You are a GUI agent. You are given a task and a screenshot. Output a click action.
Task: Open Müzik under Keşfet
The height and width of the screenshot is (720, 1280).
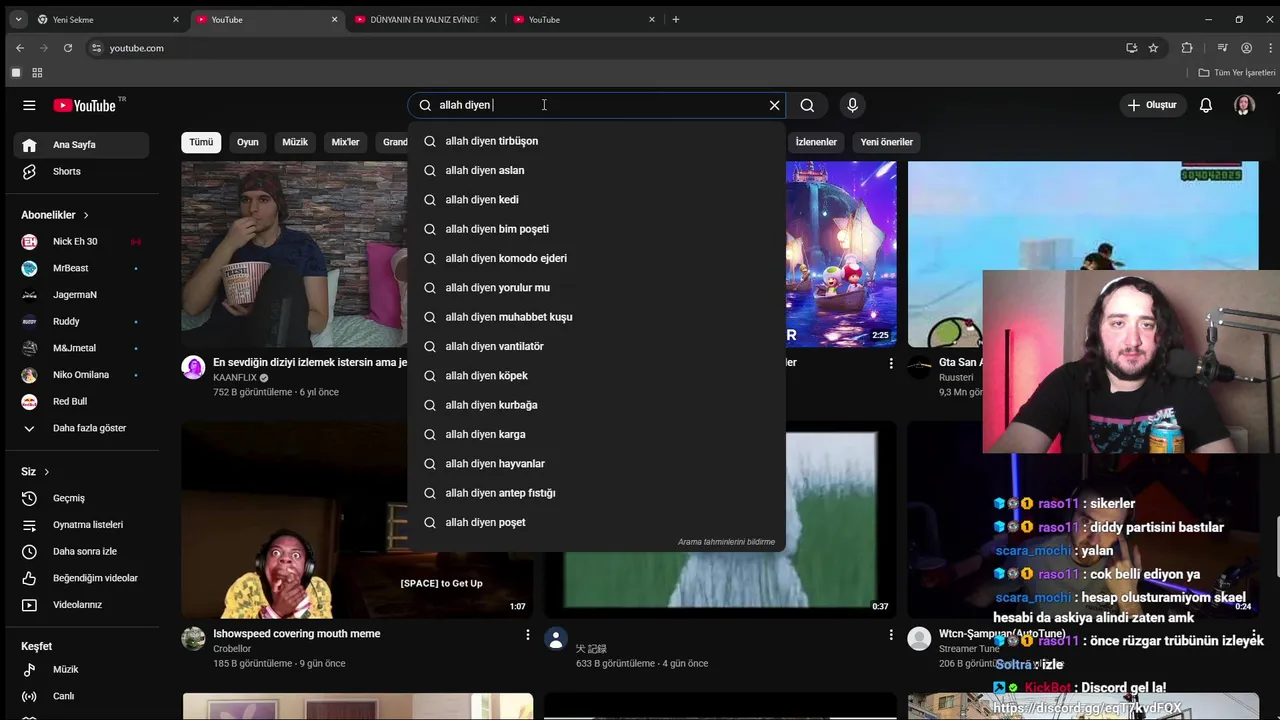pyautogui.click(x=81, y=669)
